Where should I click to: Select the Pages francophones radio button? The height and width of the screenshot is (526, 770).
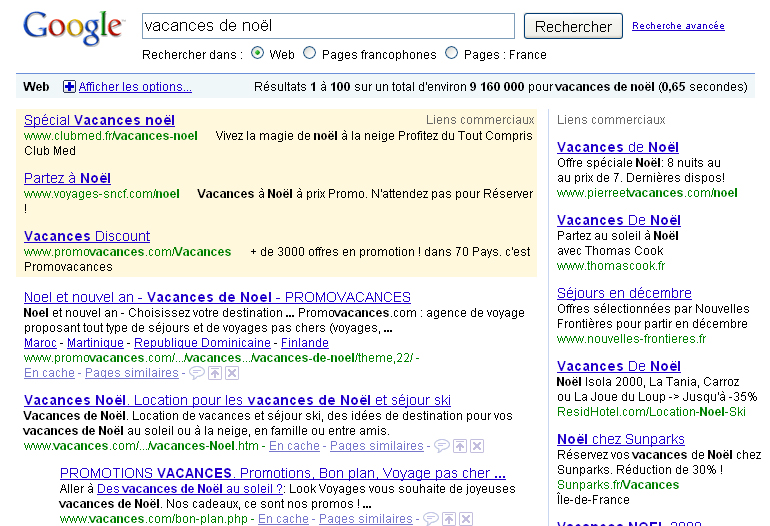pyautogui.click(x=309, y=53)
